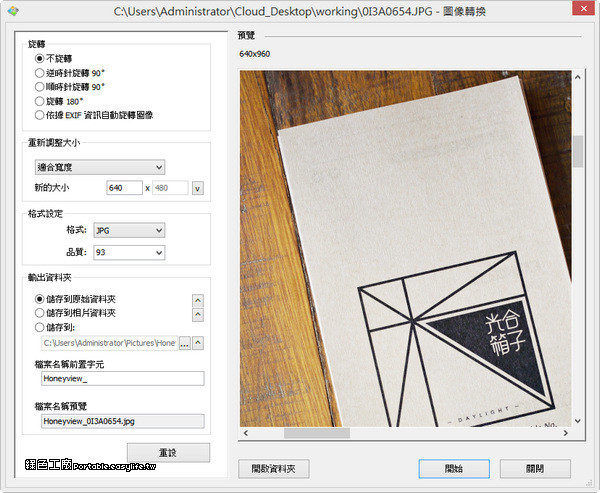Select 儲存到相片資料夾 save option
This screenshot has width=600, height=493.
pos(75,313)
